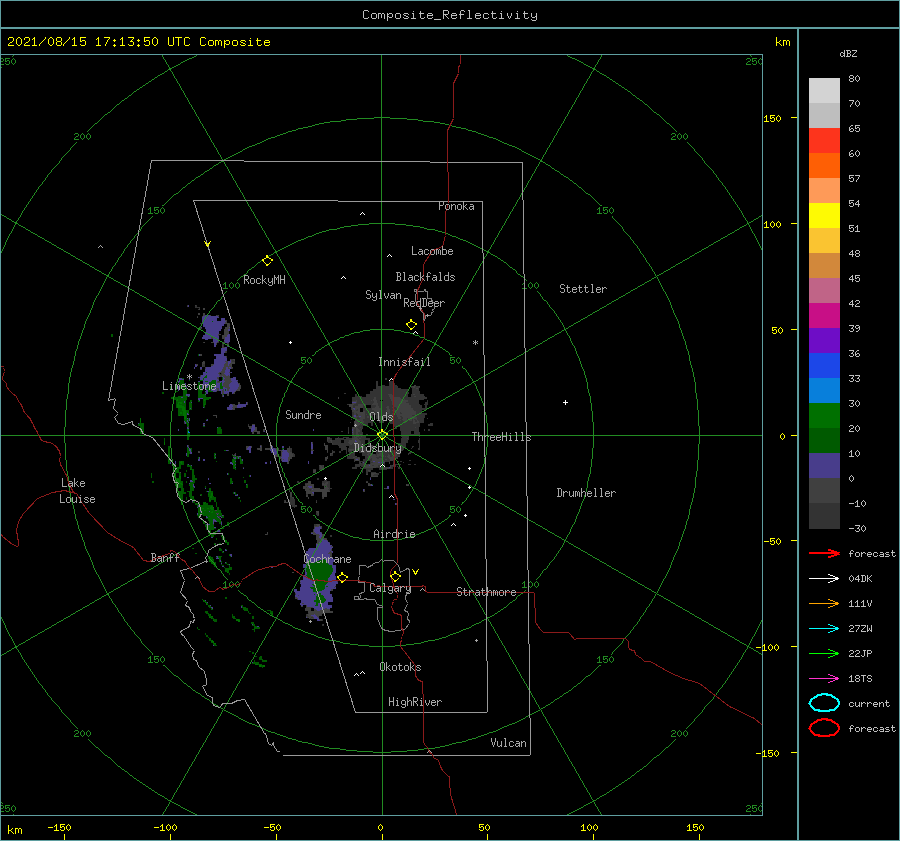Click the RedDeer label
Image resolution: width=900 pixels, height=841 pixels.
pyautogui.click(x=424, y=303)
